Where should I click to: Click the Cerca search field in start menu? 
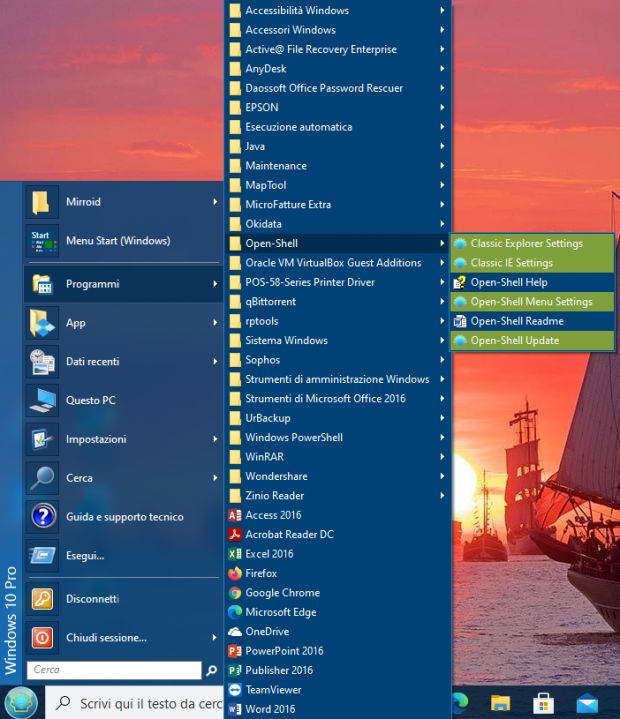[114, 670]
